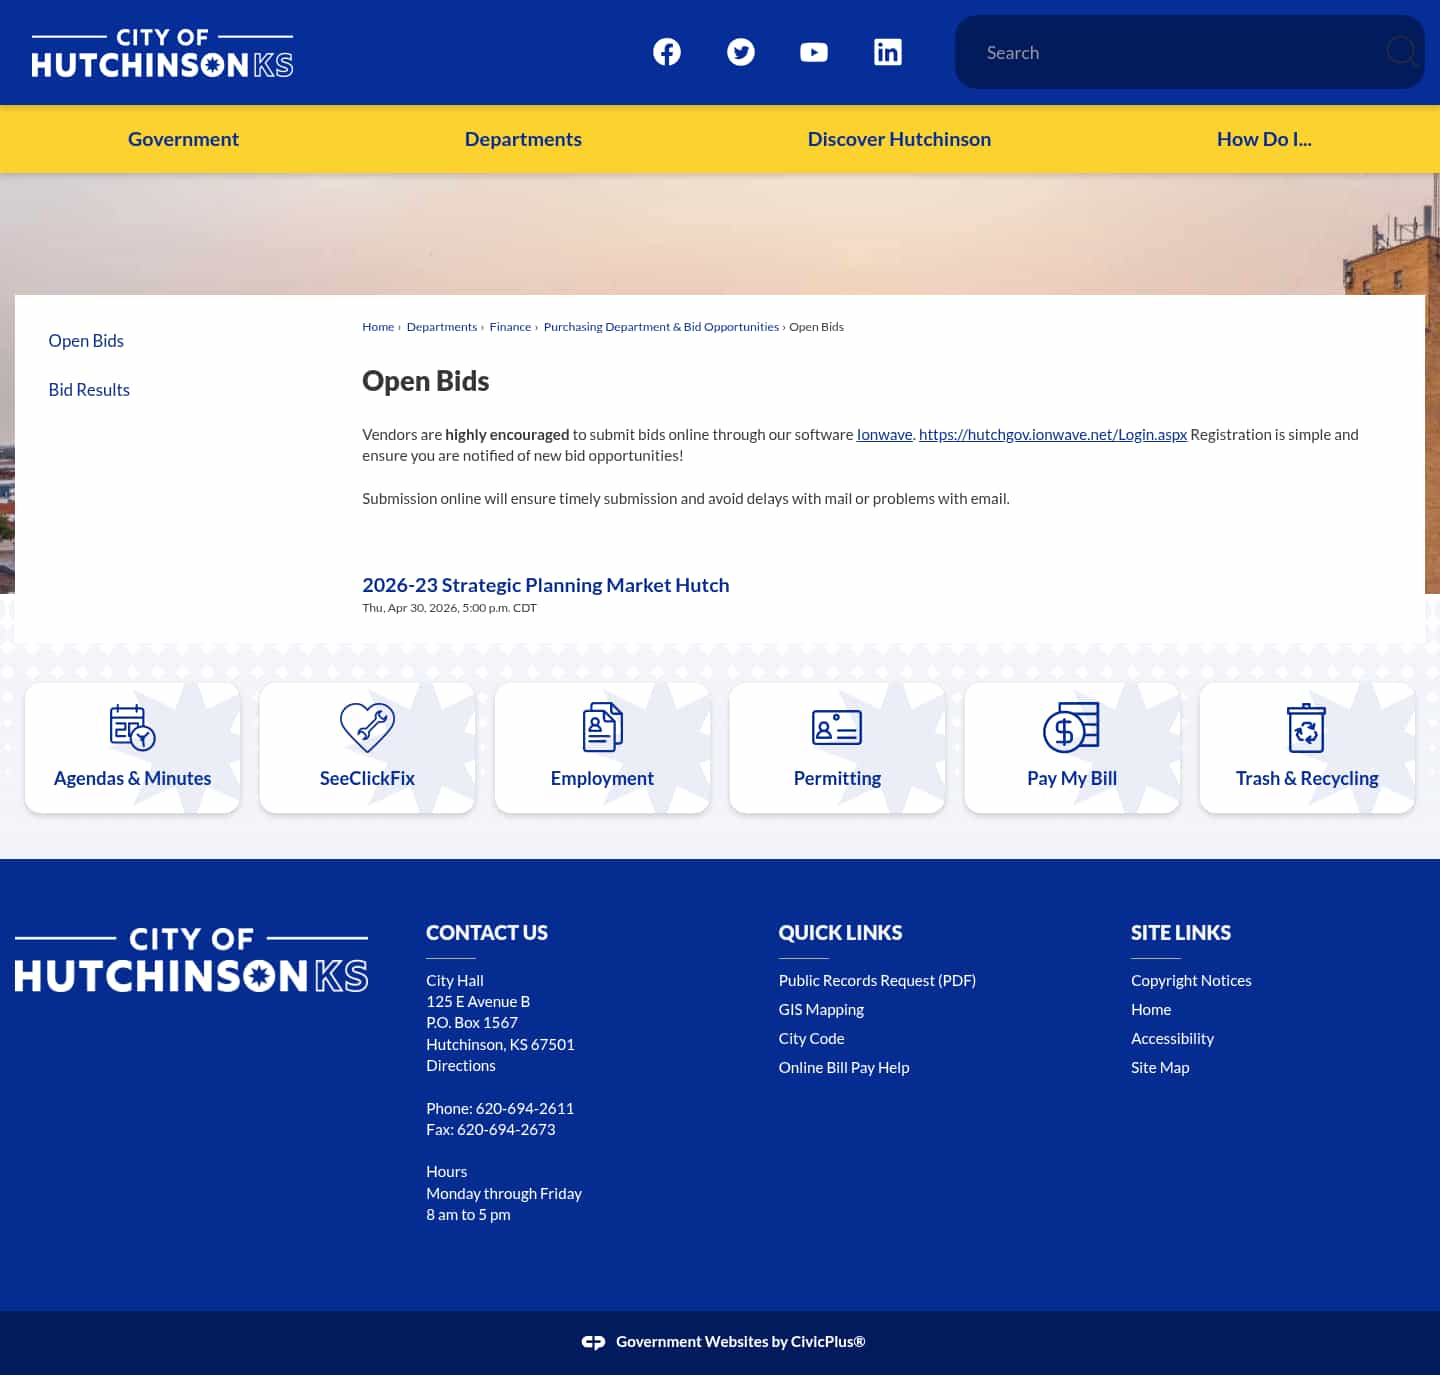The height and width of the screenshot is (1375, 1440).
Task: Open the Discover Hutchinson menu
Action: click(x=898, y=139)
